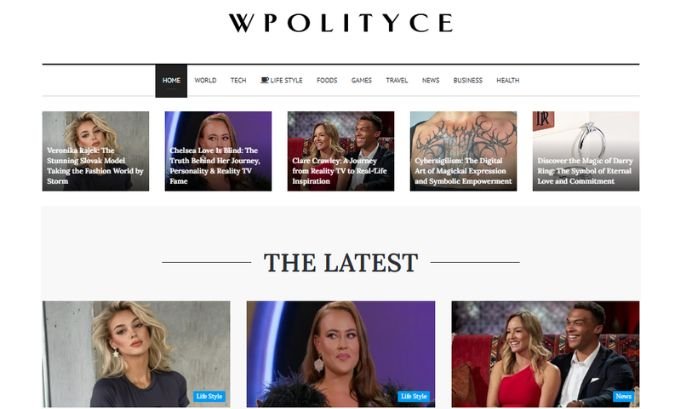Open the latest post image of couple laughing
Image resolution: width=680 pixels, height=409 pixels.
click(x=545, y=354)
